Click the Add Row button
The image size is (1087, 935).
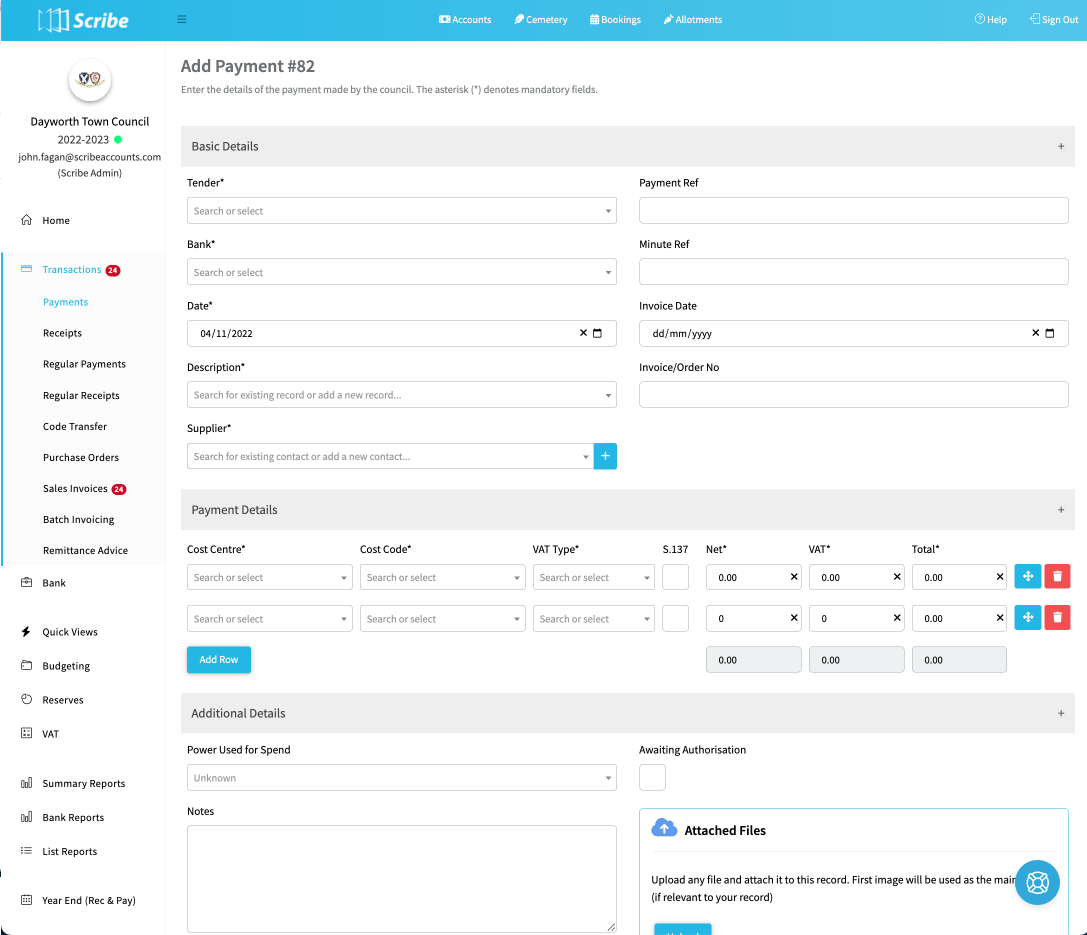click(x=218, y=659)
